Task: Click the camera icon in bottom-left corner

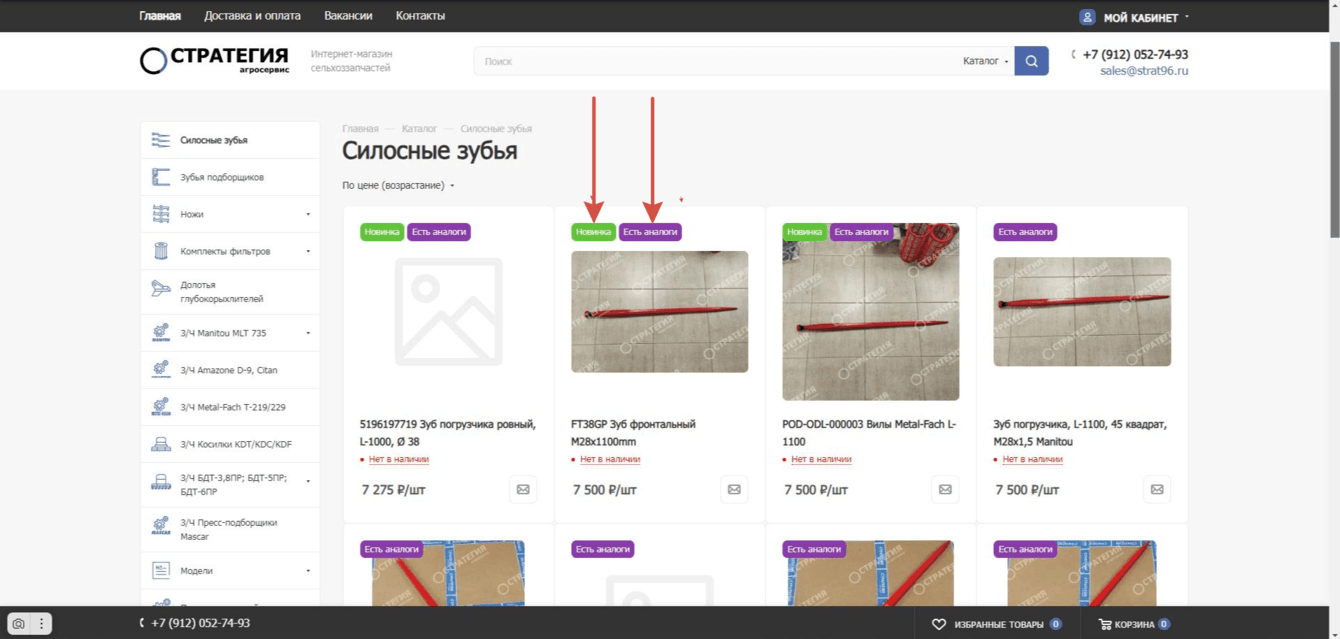Action: point(18,623)
